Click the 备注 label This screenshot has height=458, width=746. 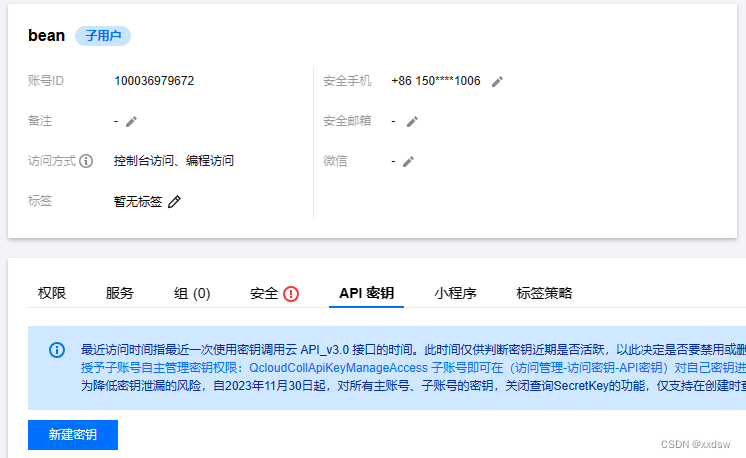tap(39, 121)
